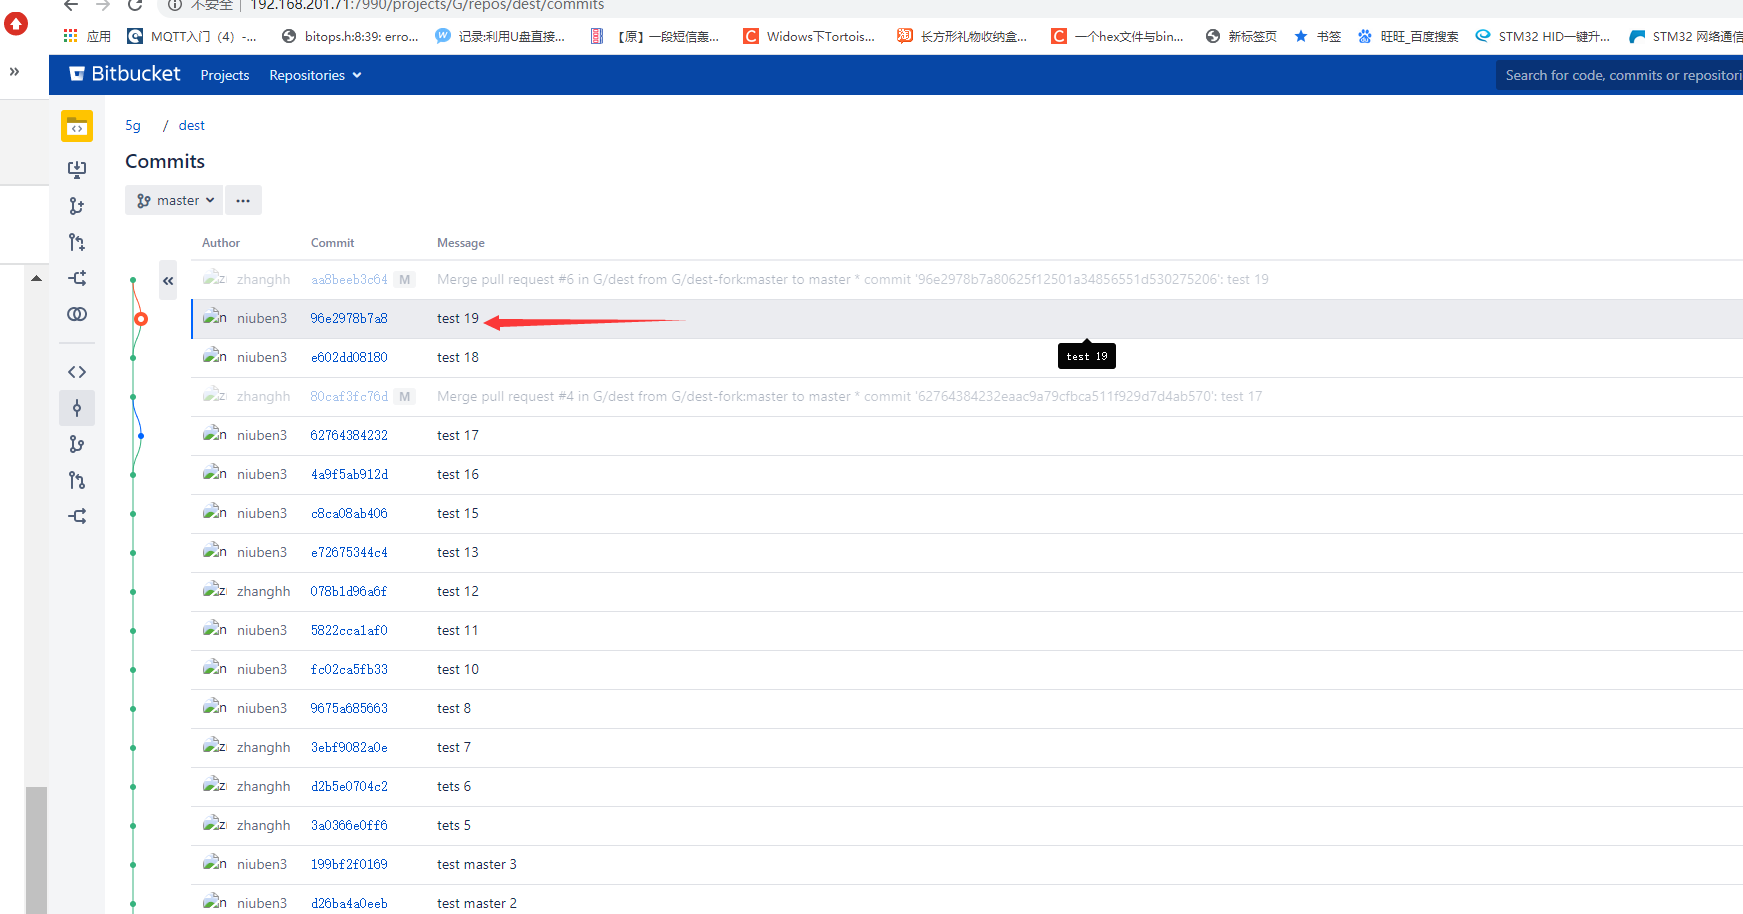The height and width of the screenshot is (914, 1743).
Task: Select the Compare sidebar icon
Action: click(x=77, y=313)
